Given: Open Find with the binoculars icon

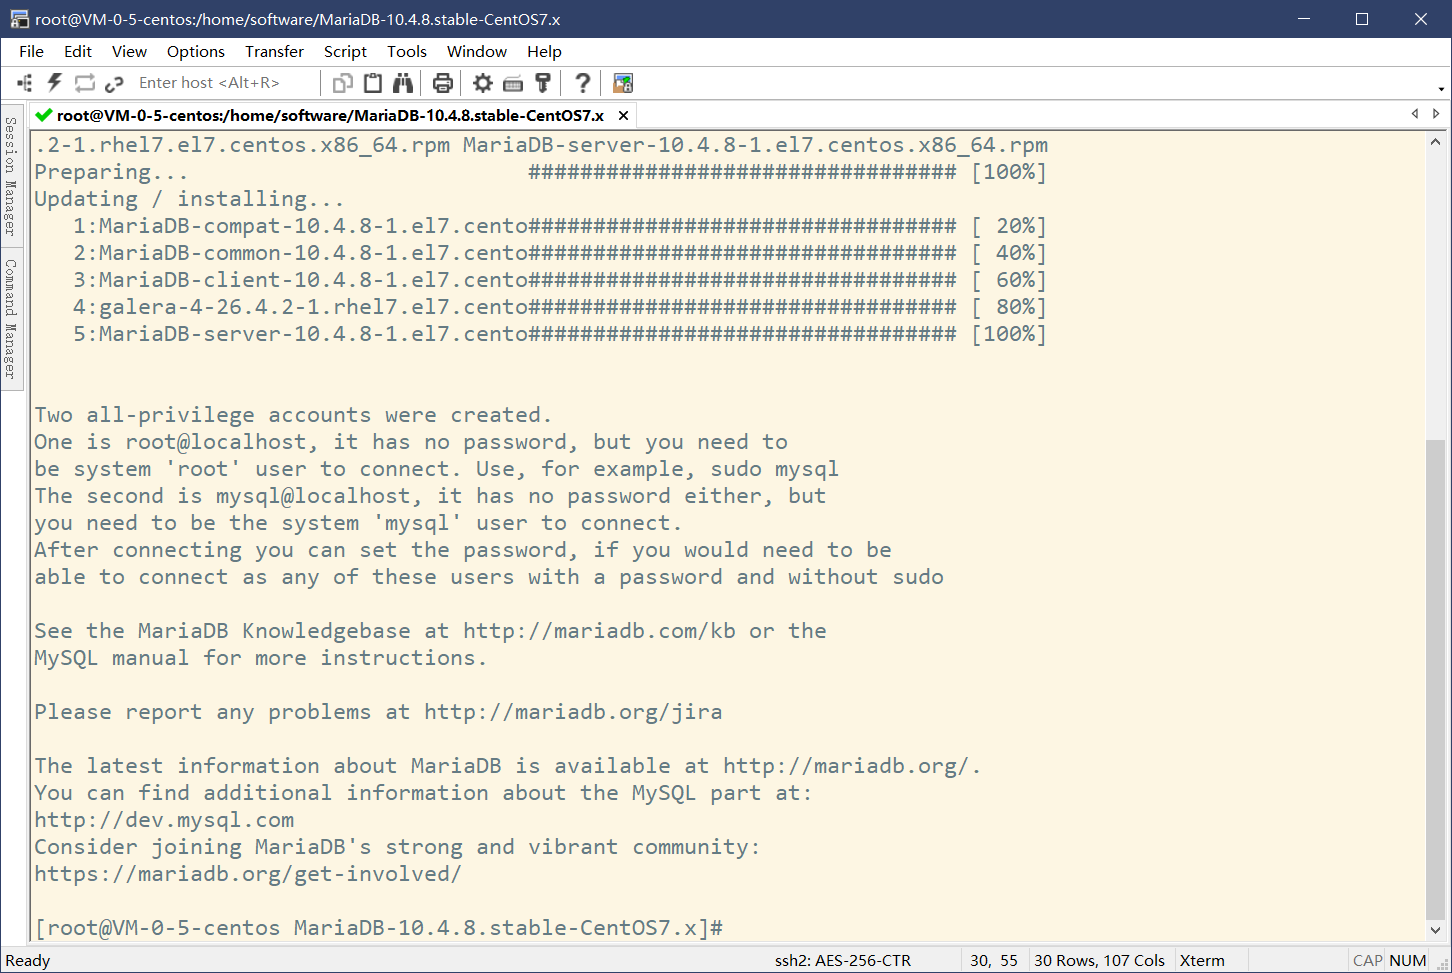Looking at the screenshot, I should pos(403,83).
